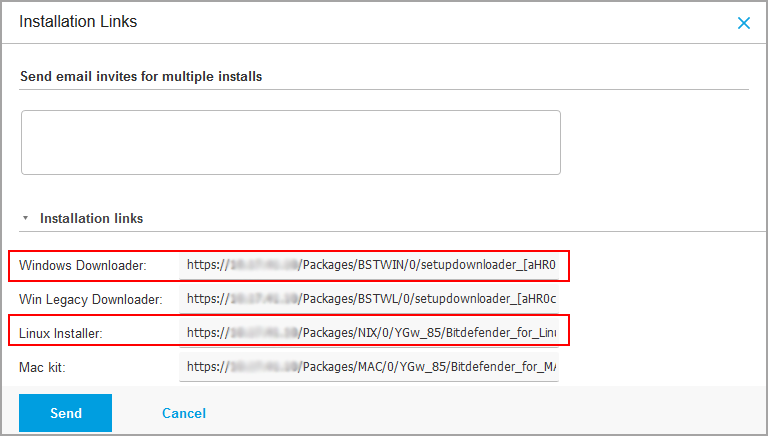Click the blurred IP address in Windows Downloader link

coord(265,266)
